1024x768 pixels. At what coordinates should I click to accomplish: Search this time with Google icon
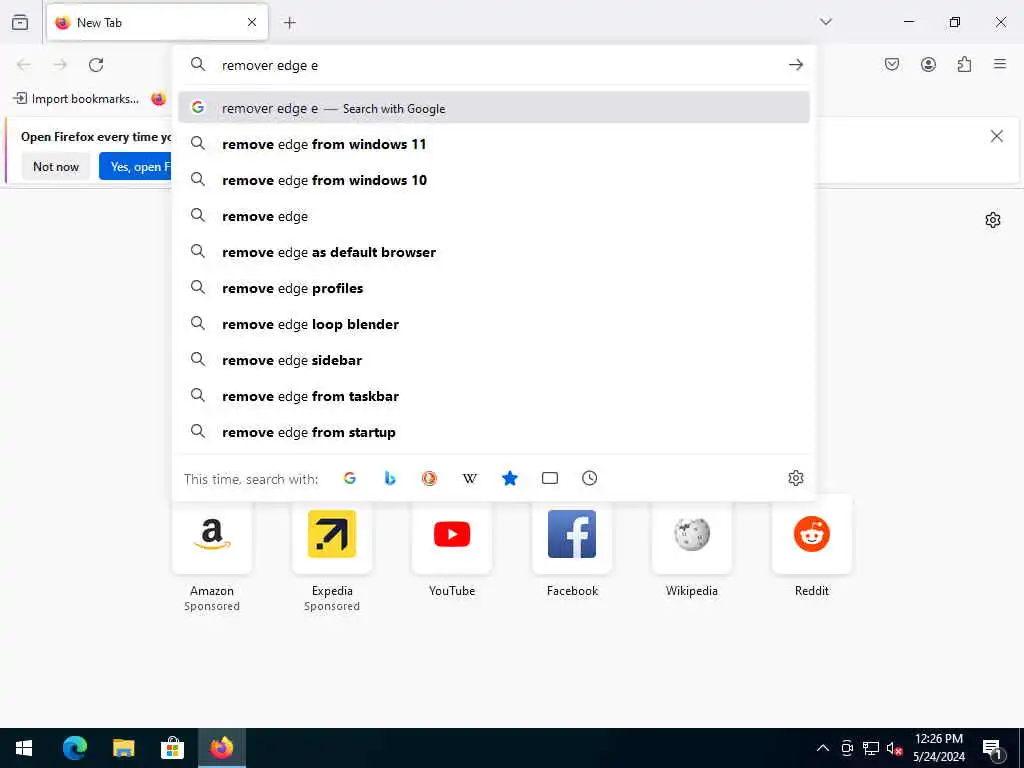pos(350,478)
